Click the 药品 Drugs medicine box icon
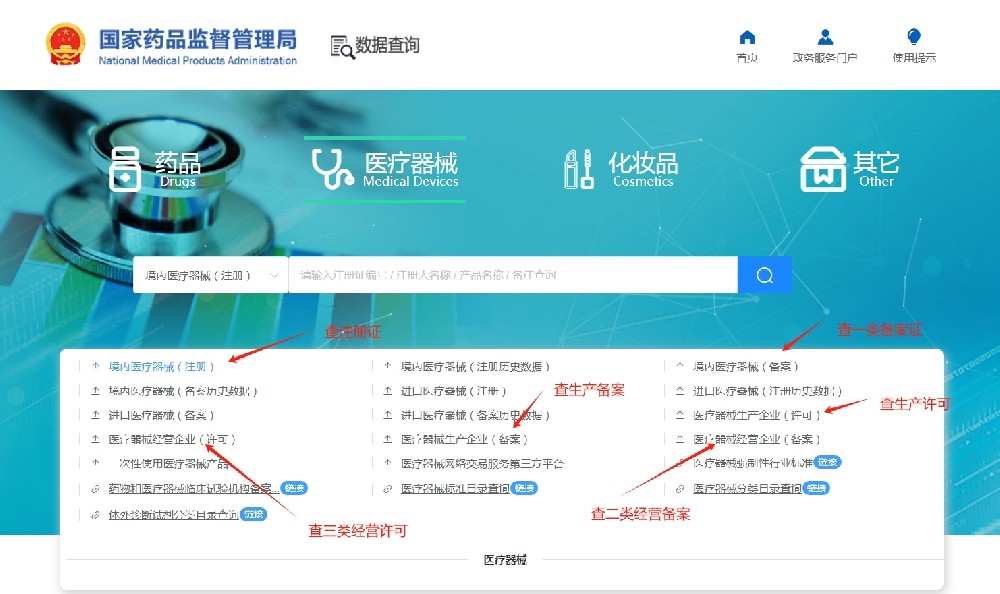 click(126, 169)
